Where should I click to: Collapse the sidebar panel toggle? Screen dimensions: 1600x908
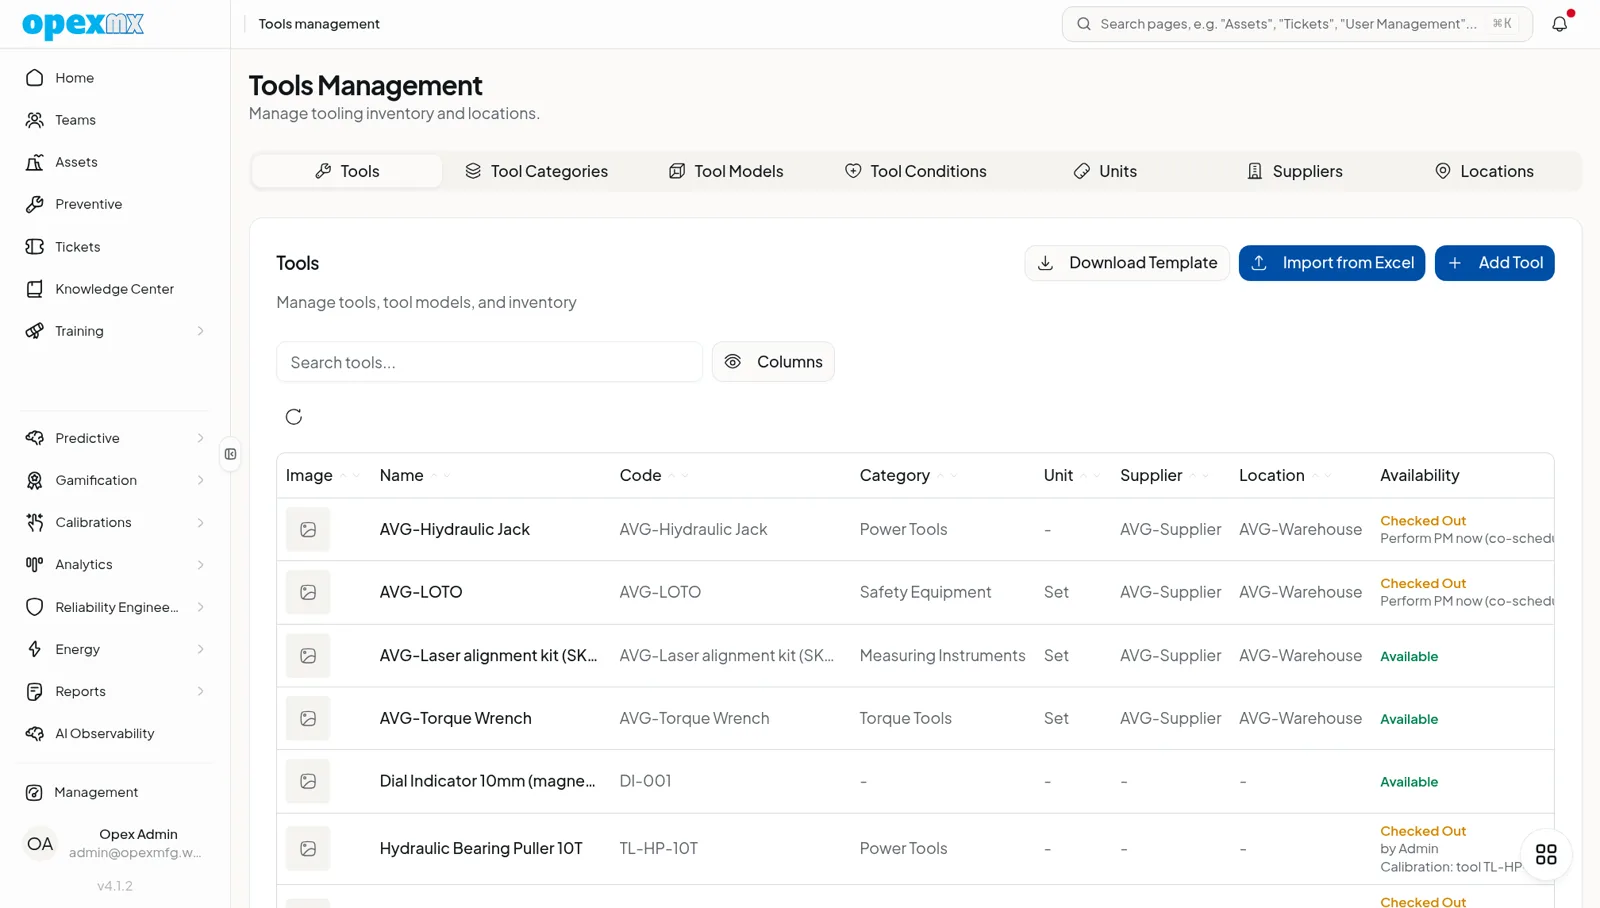(x=231, y=454)
